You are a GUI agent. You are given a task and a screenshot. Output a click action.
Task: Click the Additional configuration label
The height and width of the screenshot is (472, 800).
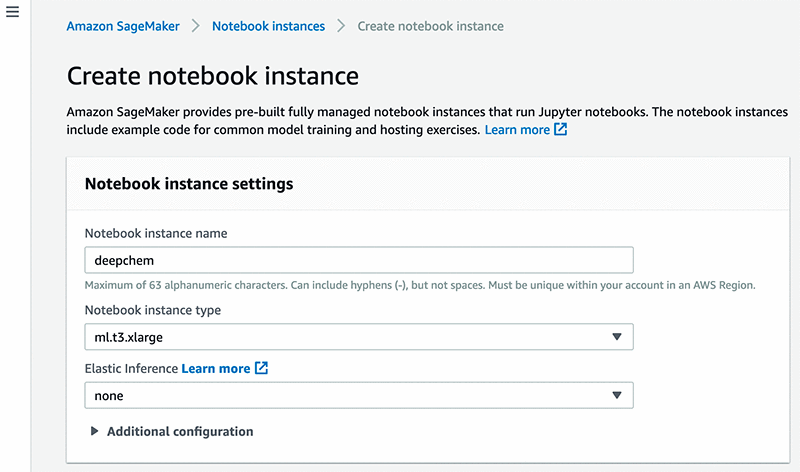[180, 432]
